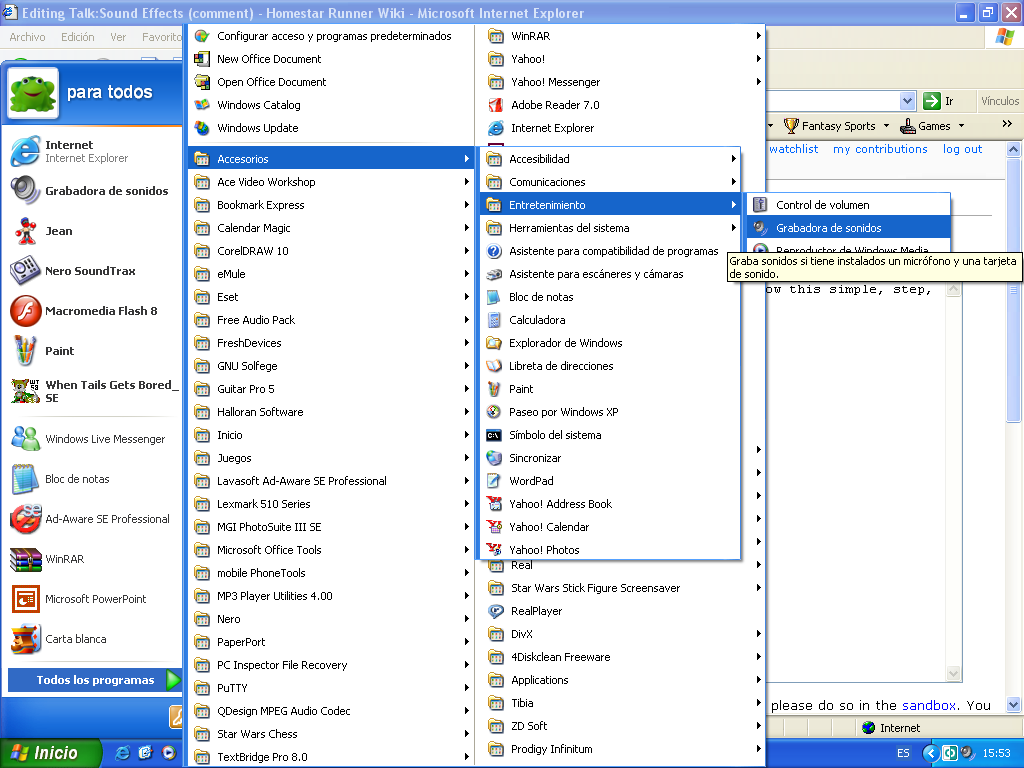Click New Office Document

(330, 59)
